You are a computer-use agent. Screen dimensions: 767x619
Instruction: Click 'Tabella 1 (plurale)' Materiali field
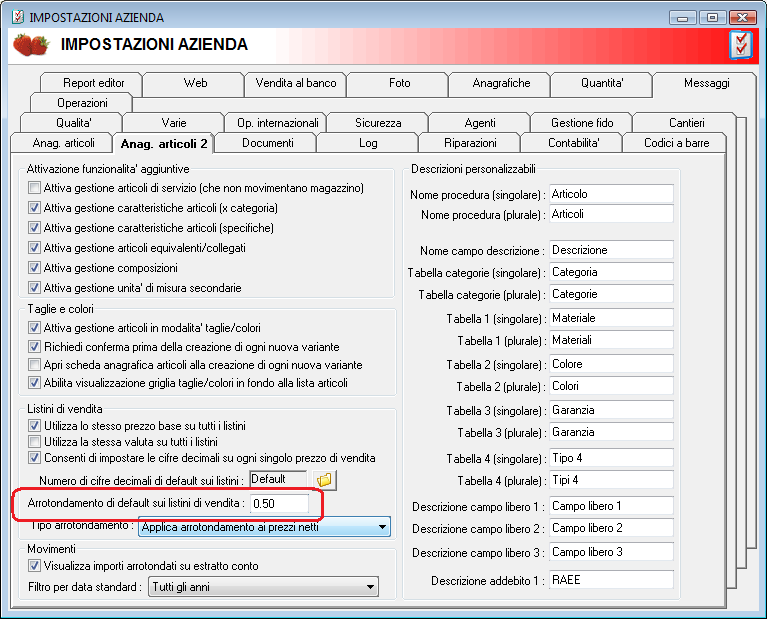(611, 340)
